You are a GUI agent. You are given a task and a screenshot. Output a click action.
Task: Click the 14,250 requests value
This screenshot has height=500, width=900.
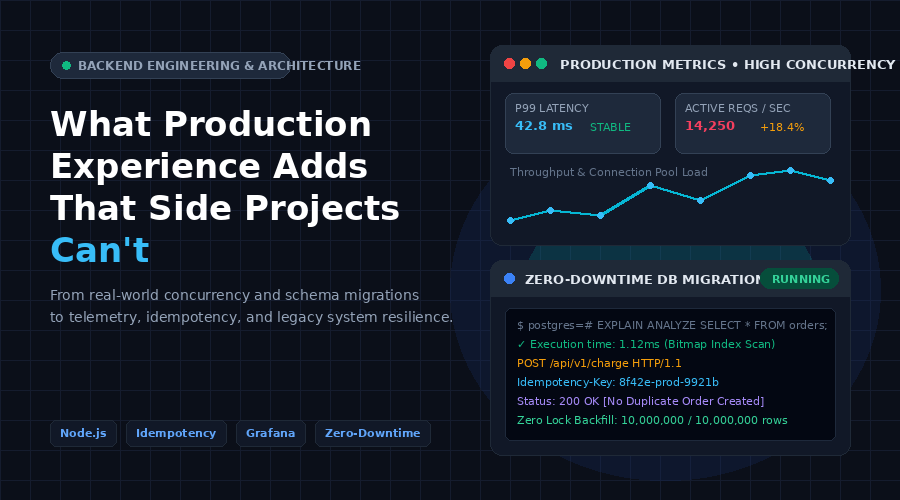pos(710,126)
